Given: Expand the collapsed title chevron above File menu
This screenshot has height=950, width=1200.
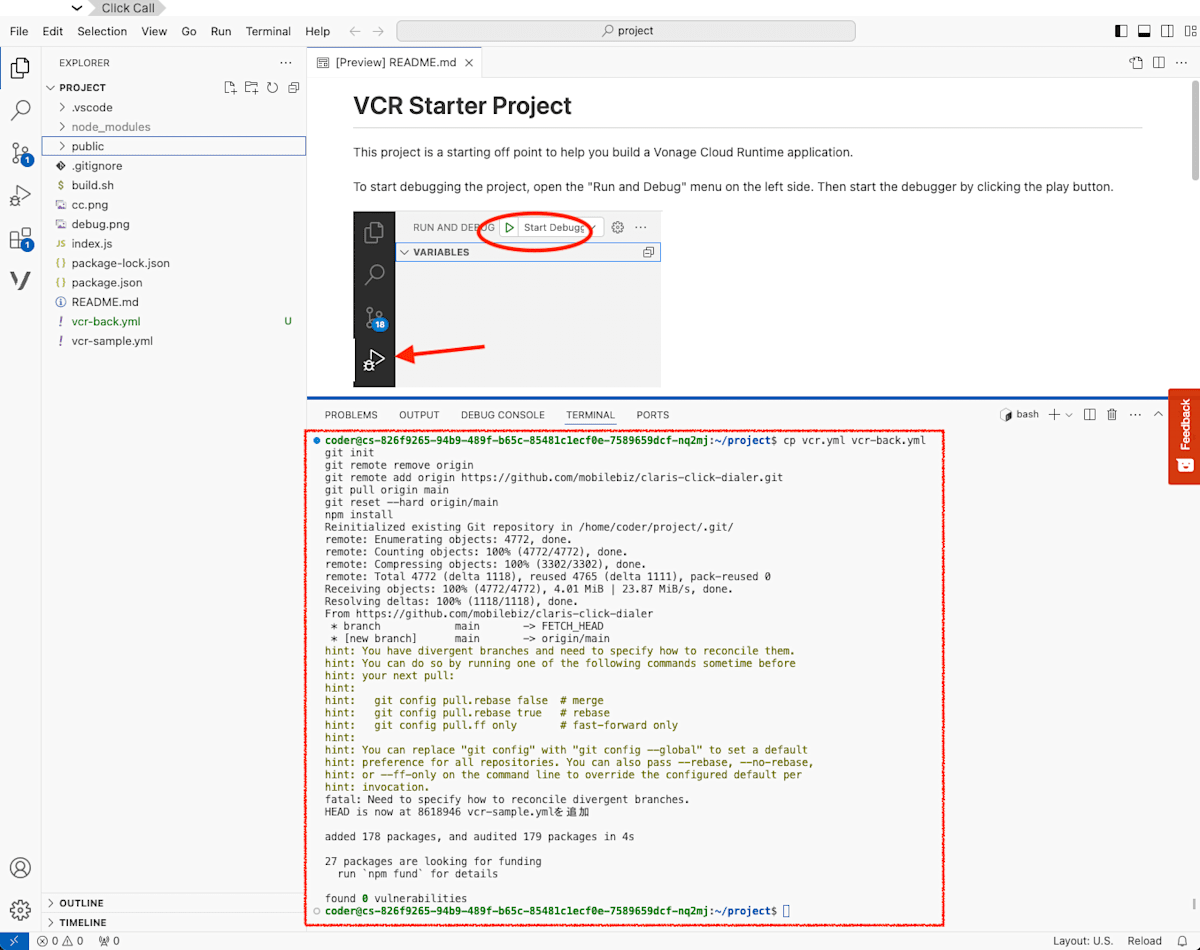Looking at the screenshot, I should click(x=78, y=8).
